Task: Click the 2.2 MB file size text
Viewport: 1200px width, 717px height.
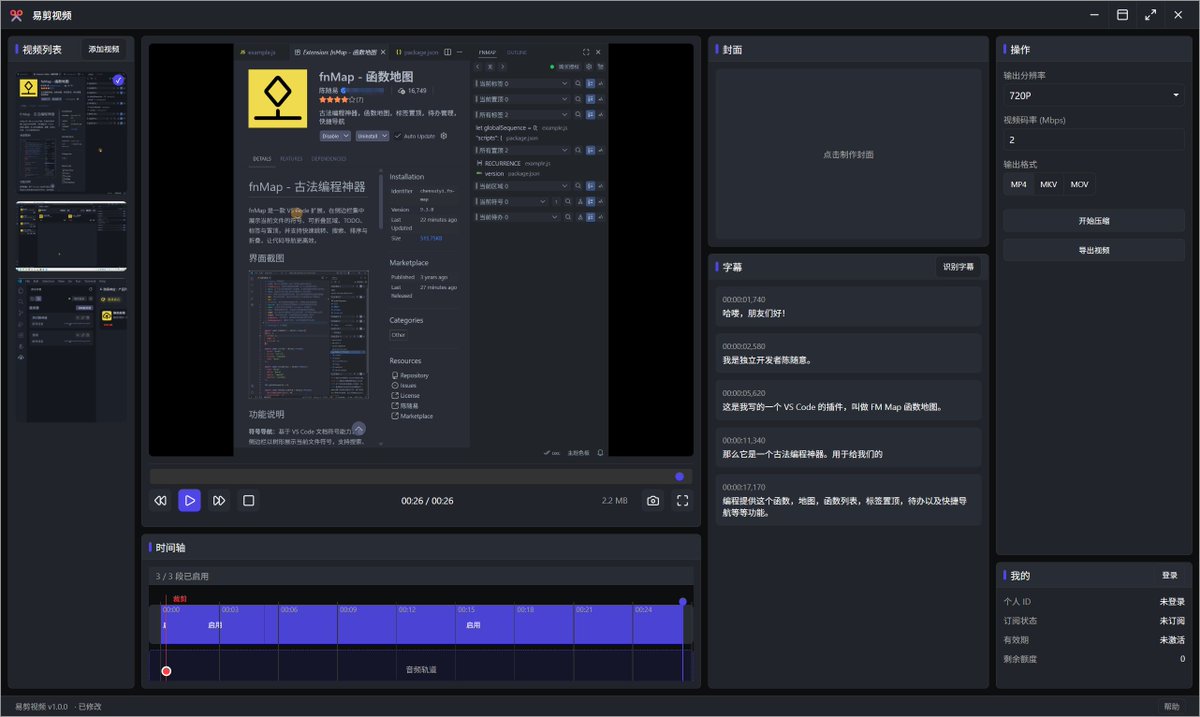Action: 614,501
